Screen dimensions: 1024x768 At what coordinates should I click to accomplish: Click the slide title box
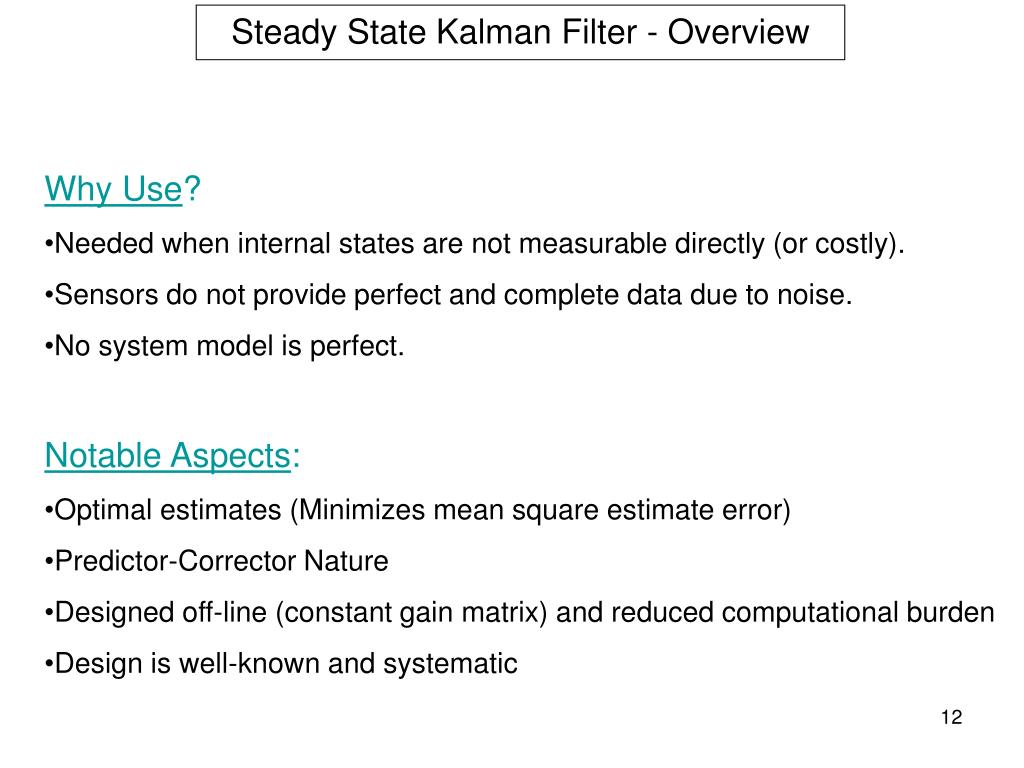point(520,33)
